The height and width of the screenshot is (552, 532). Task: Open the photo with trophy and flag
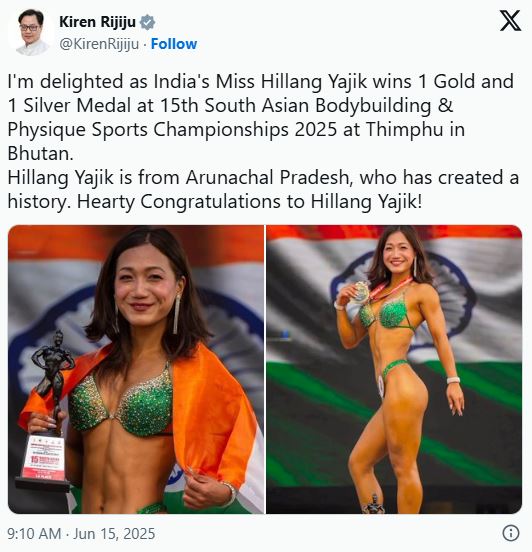[x=136, y=369]
